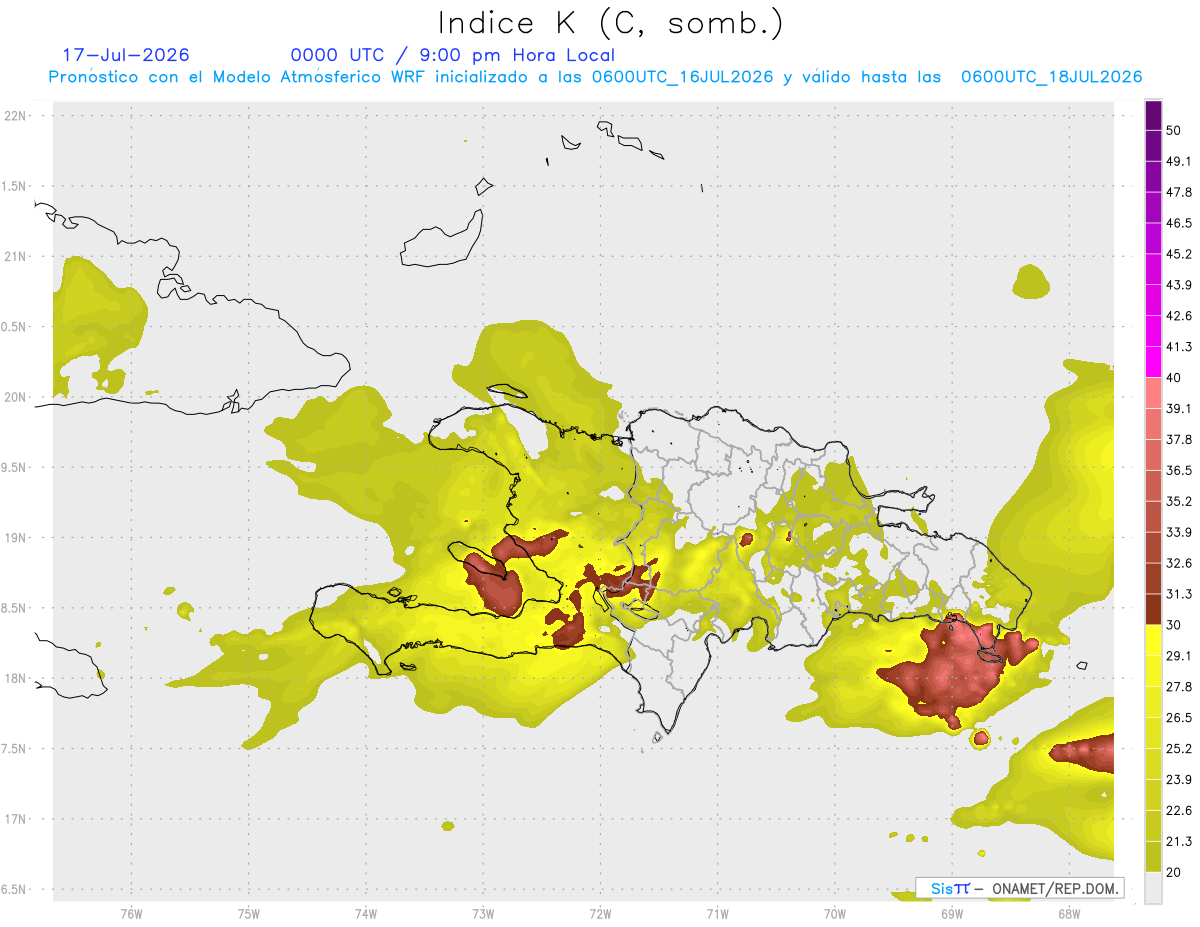Pick the magenta swatch between 40 and 41.3
The width and height of the screenshot is (1200, 927).
[x=1153, y=362]
